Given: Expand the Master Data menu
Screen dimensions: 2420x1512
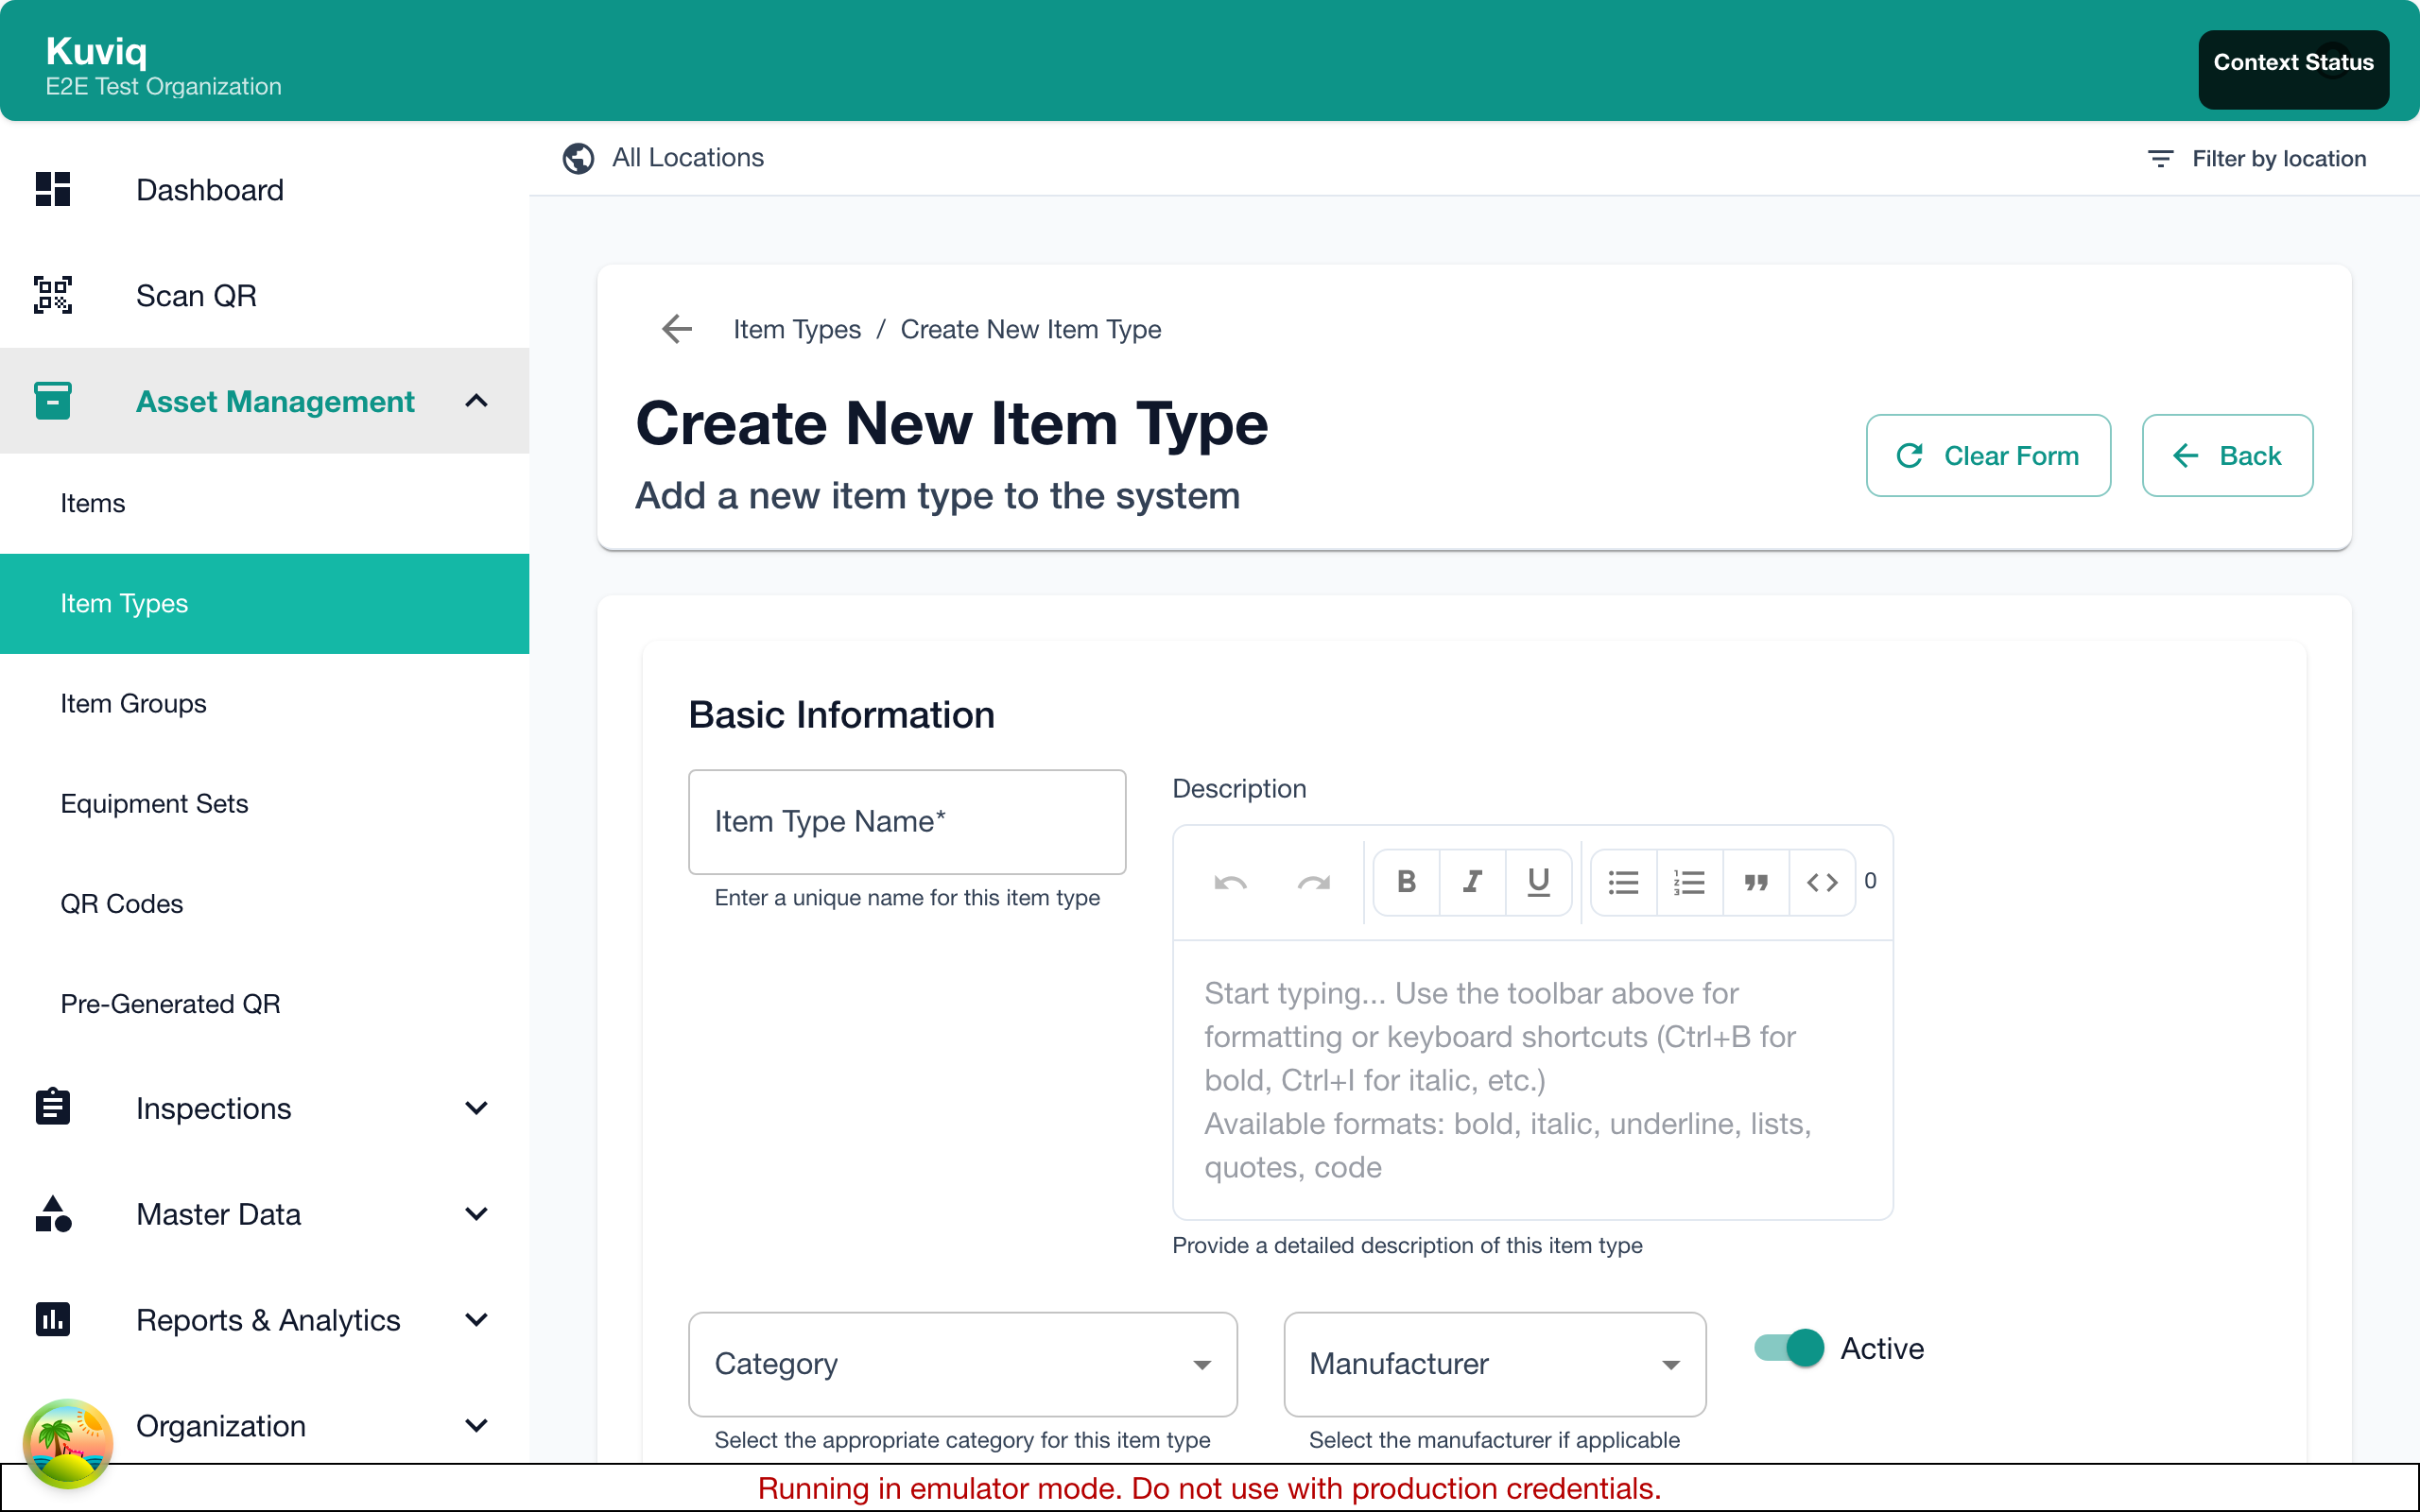Looking at the screenshot, I should click(x=477, y=1213).
